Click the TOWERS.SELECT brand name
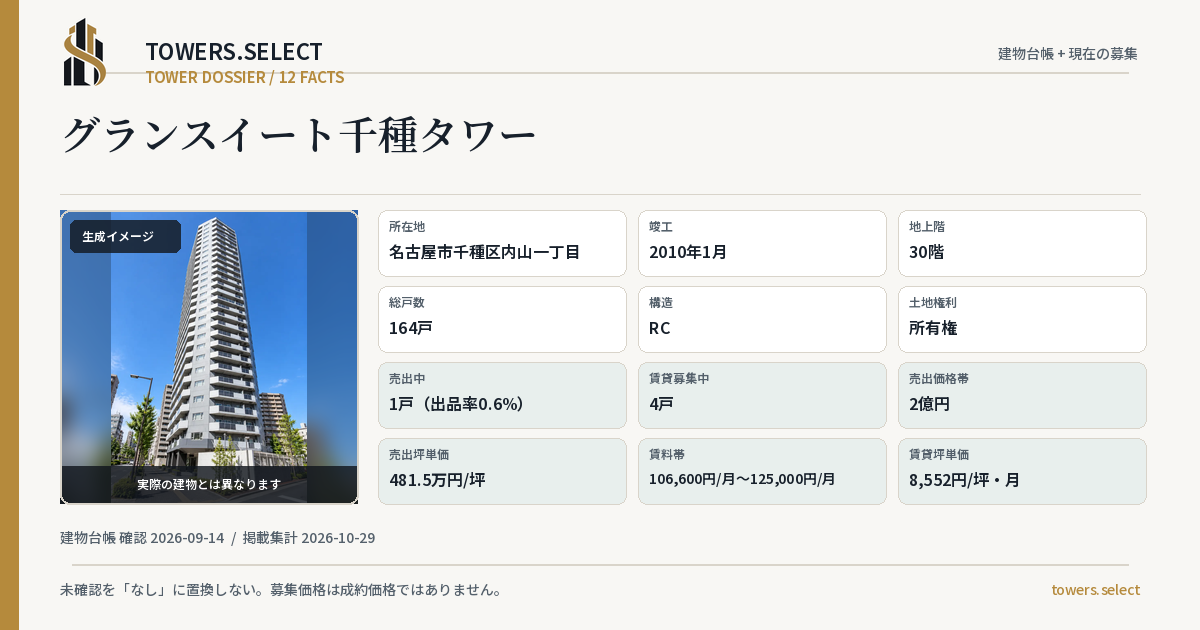 (234, 52)
